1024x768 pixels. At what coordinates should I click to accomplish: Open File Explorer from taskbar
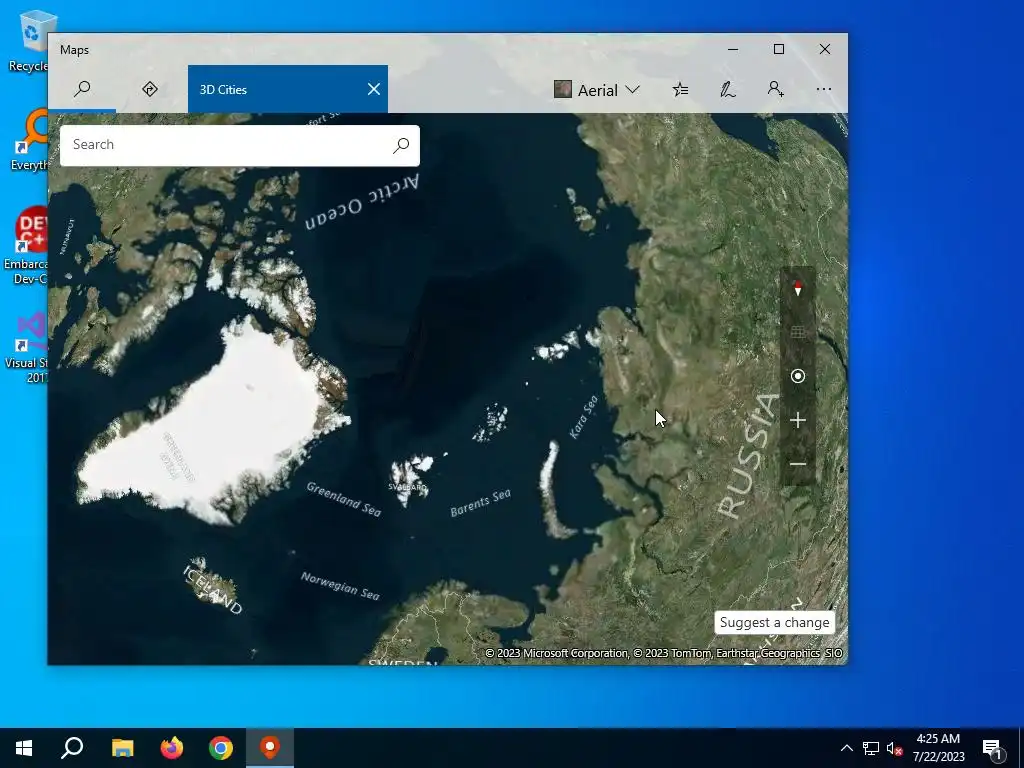pos(122,748)
